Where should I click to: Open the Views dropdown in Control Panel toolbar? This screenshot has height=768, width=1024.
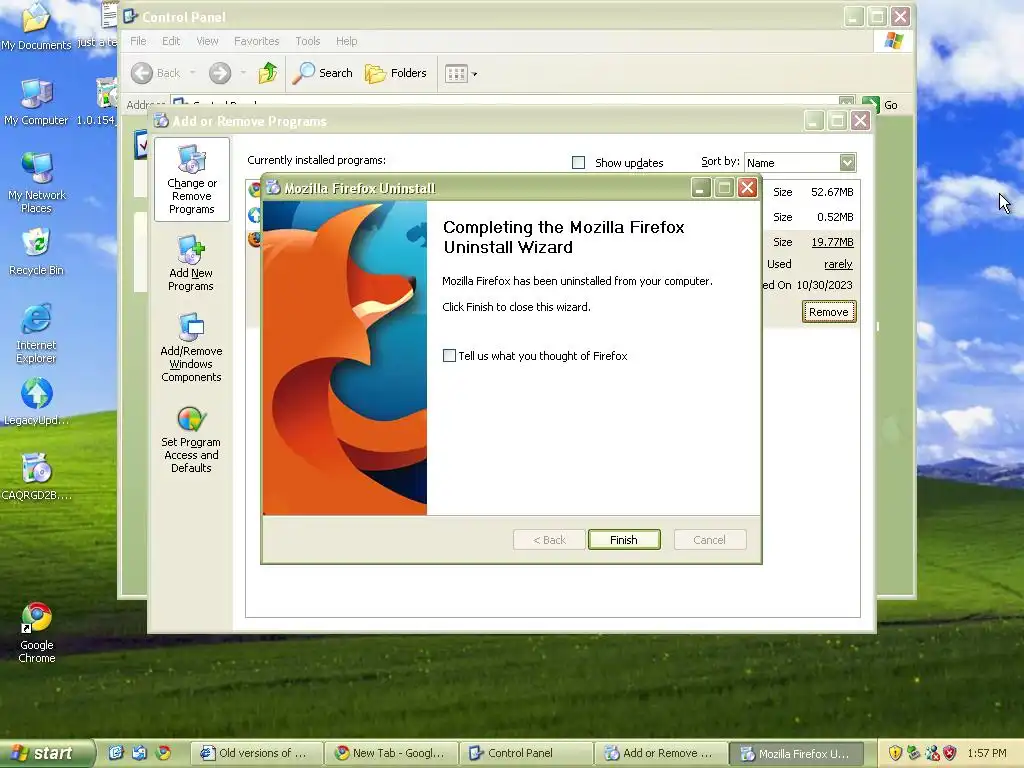460,74
